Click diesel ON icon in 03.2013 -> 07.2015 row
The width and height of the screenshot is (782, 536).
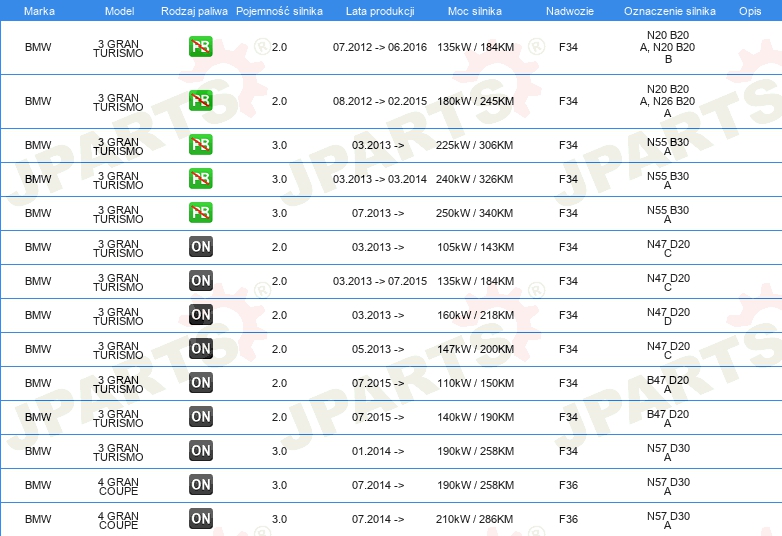(200, 280)
